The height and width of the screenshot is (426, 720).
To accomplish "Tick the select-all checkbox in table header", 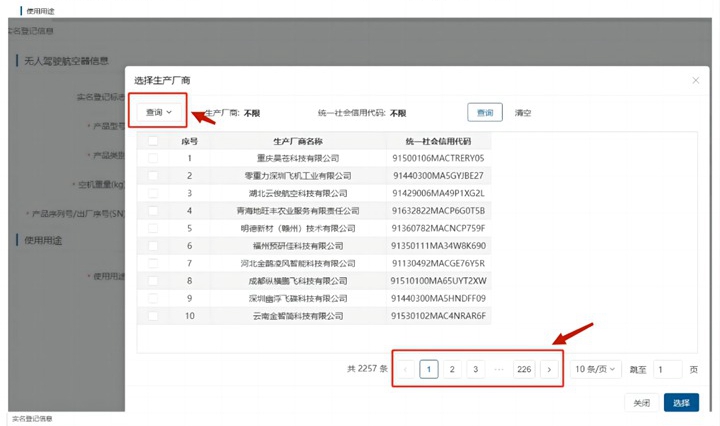I will tap(153, 141).
